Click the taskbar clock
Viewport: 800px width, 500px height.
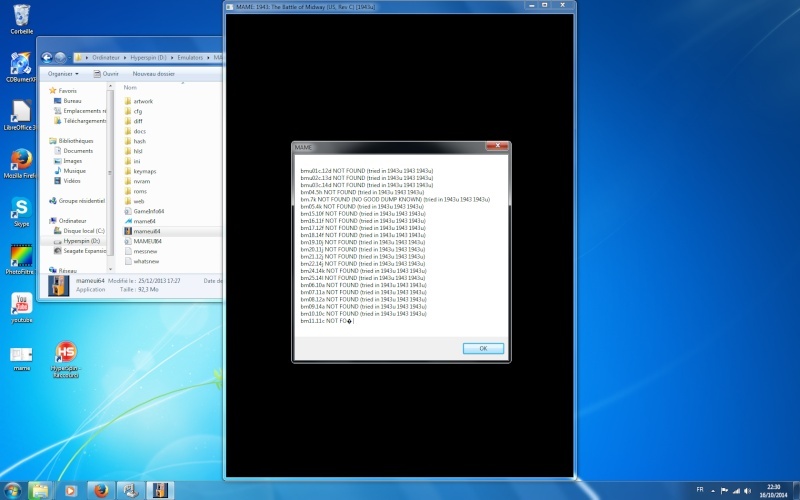click(x=773, y=491)
